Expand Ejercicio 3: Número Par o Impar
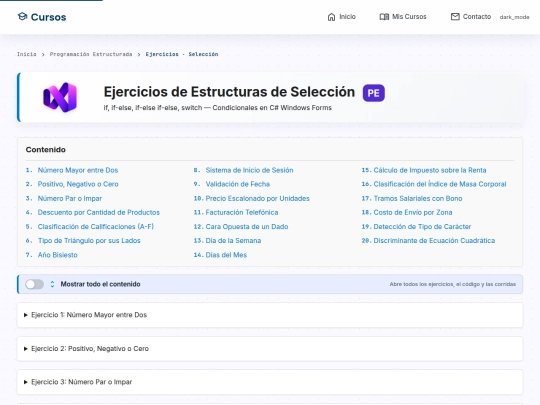This screenshot has height=405, width=540. tap(270, 382)
